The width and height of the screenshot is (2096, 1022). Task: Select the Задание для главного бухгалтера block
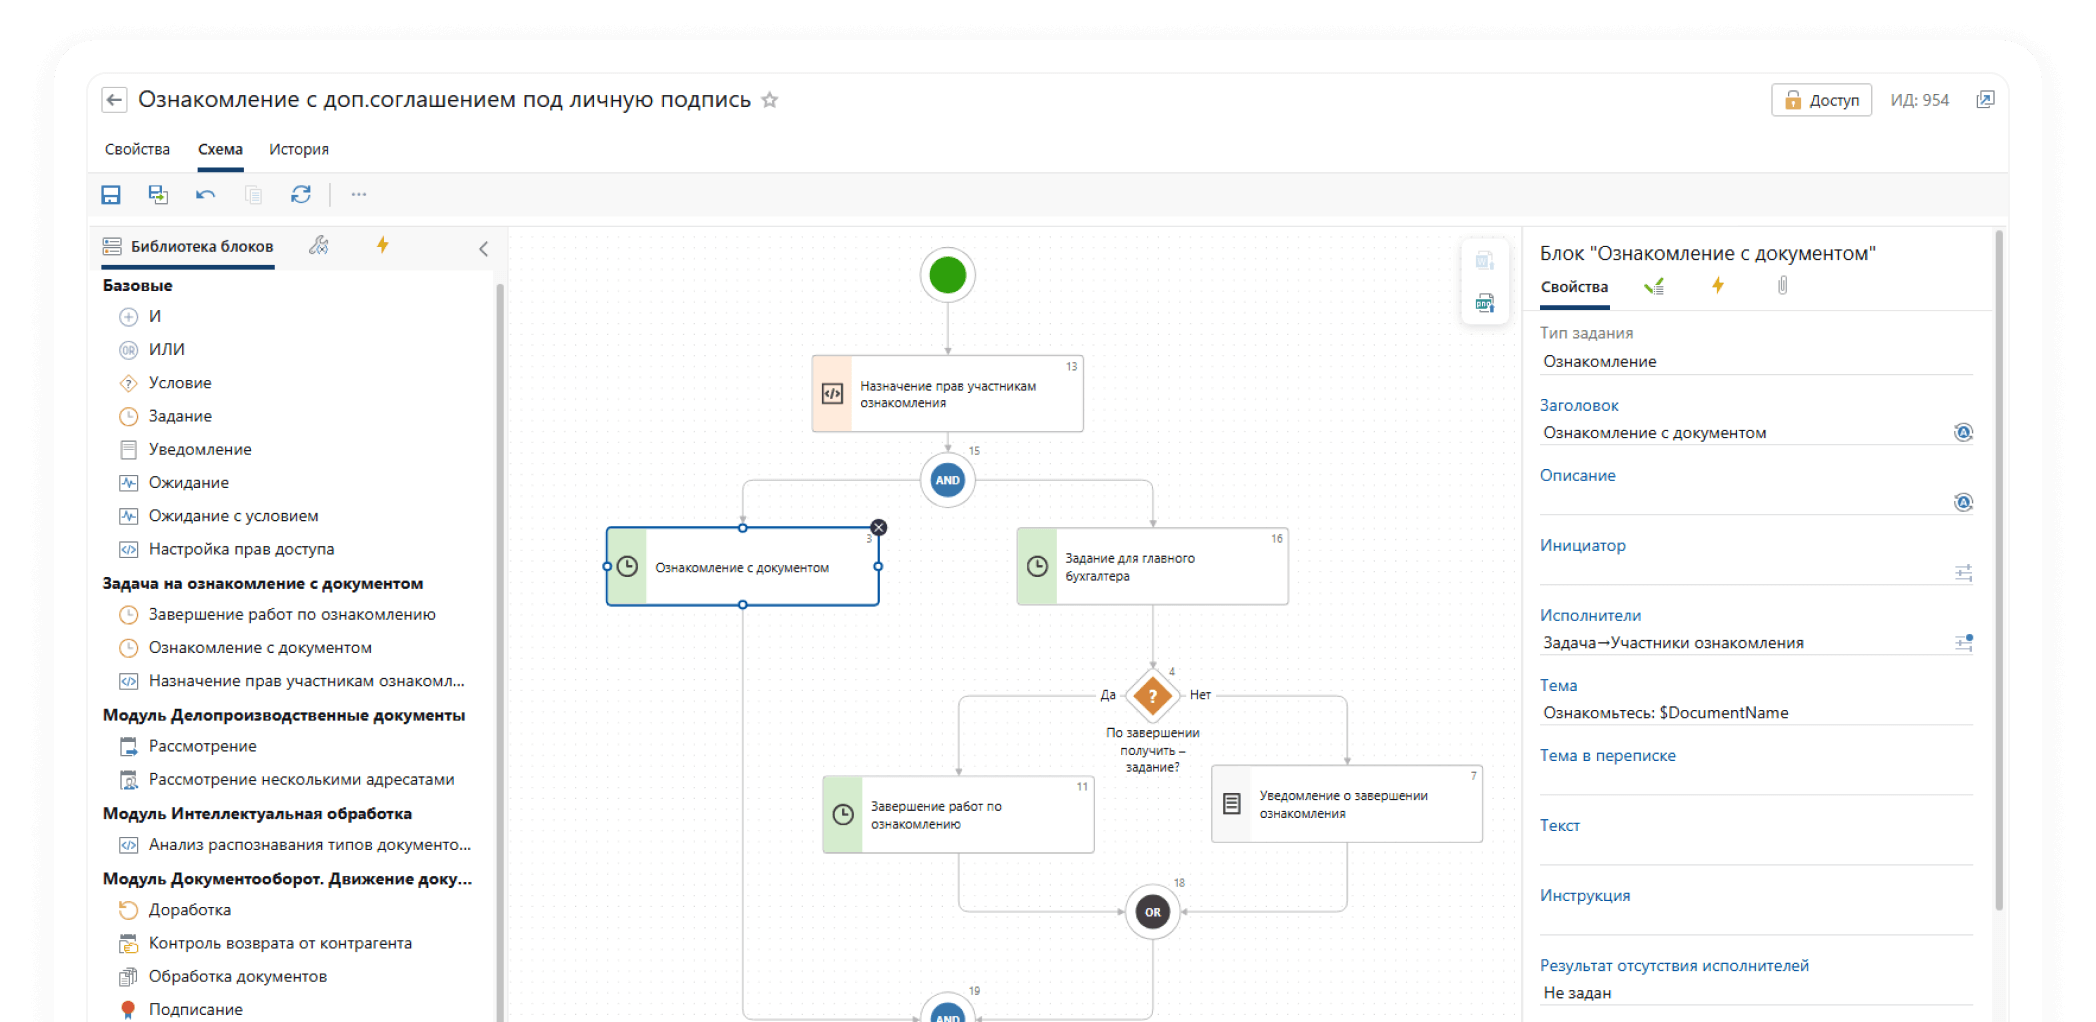tap(1152, 566)
